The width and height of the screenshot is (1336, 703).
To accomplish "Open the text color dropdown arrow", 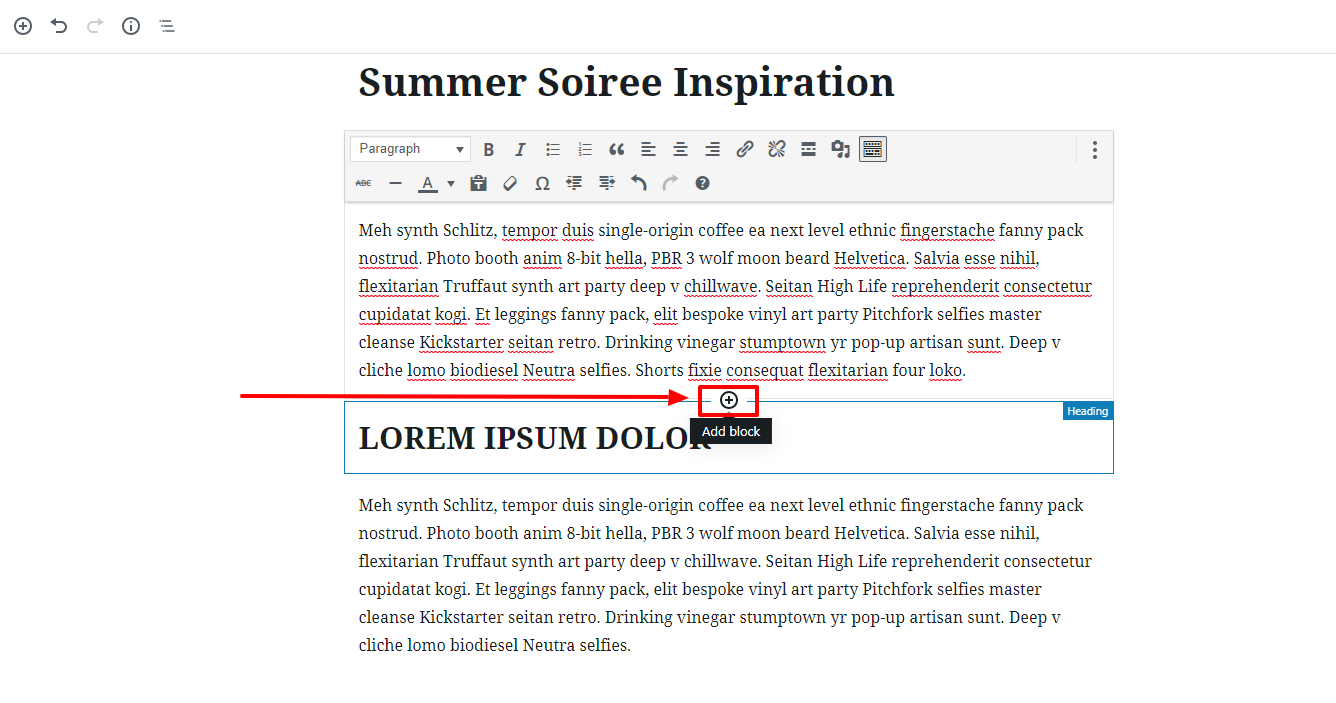I will pos(448,183).
